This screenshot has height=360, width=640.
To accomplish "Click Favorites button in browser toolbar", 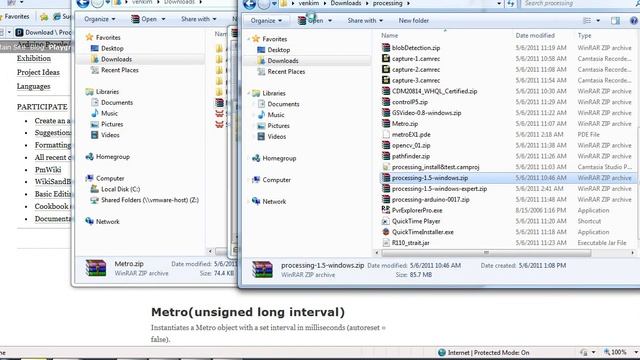I will tap(16, 17).
